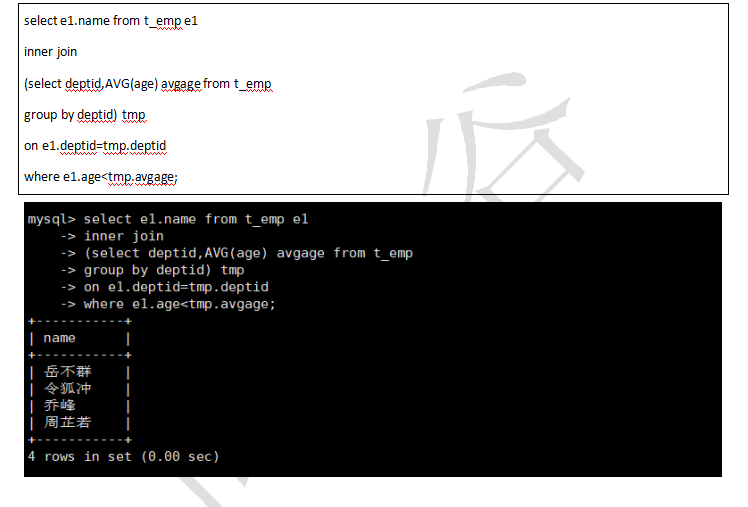Click the mysql> prompt in terminal

point(52,219)
